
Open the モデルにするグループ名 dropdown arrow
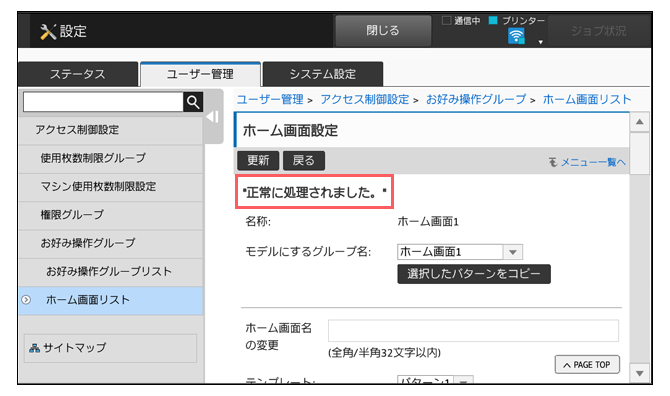coord(513,252)
